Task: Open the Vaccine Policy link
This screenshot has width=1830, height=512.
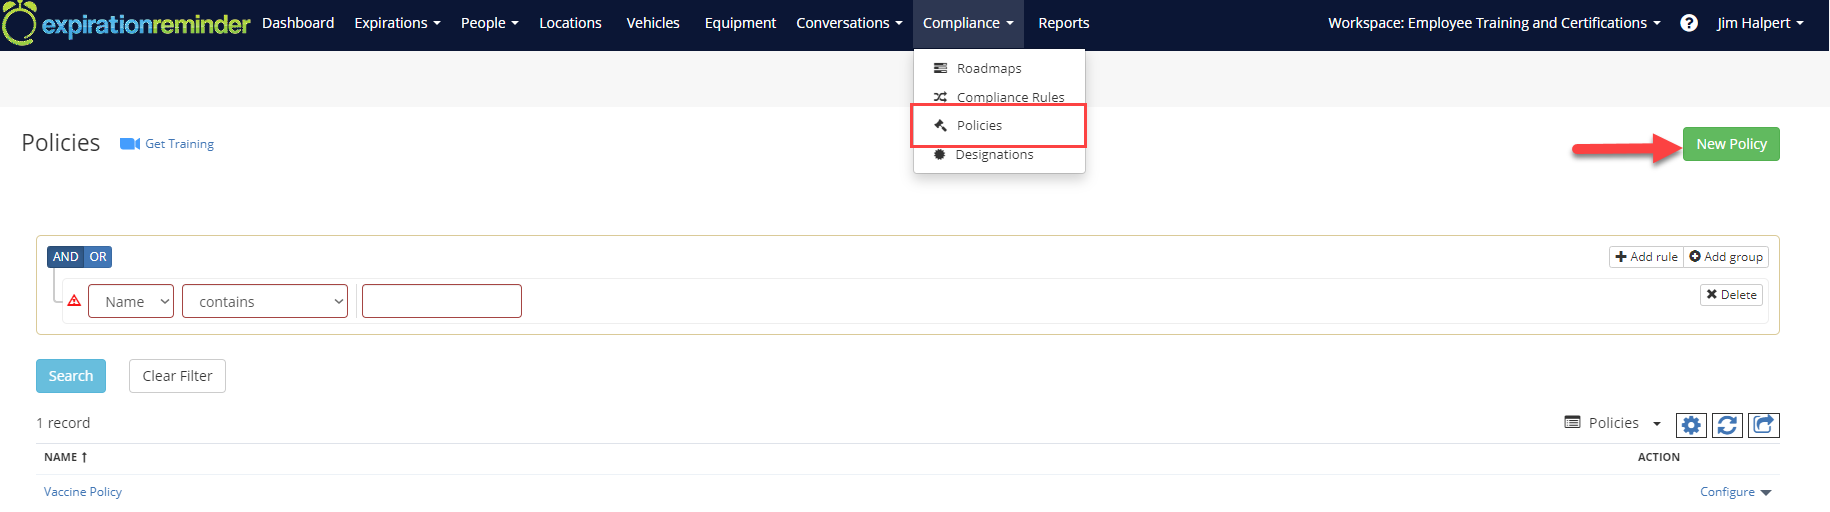Action: click(83, 492)
